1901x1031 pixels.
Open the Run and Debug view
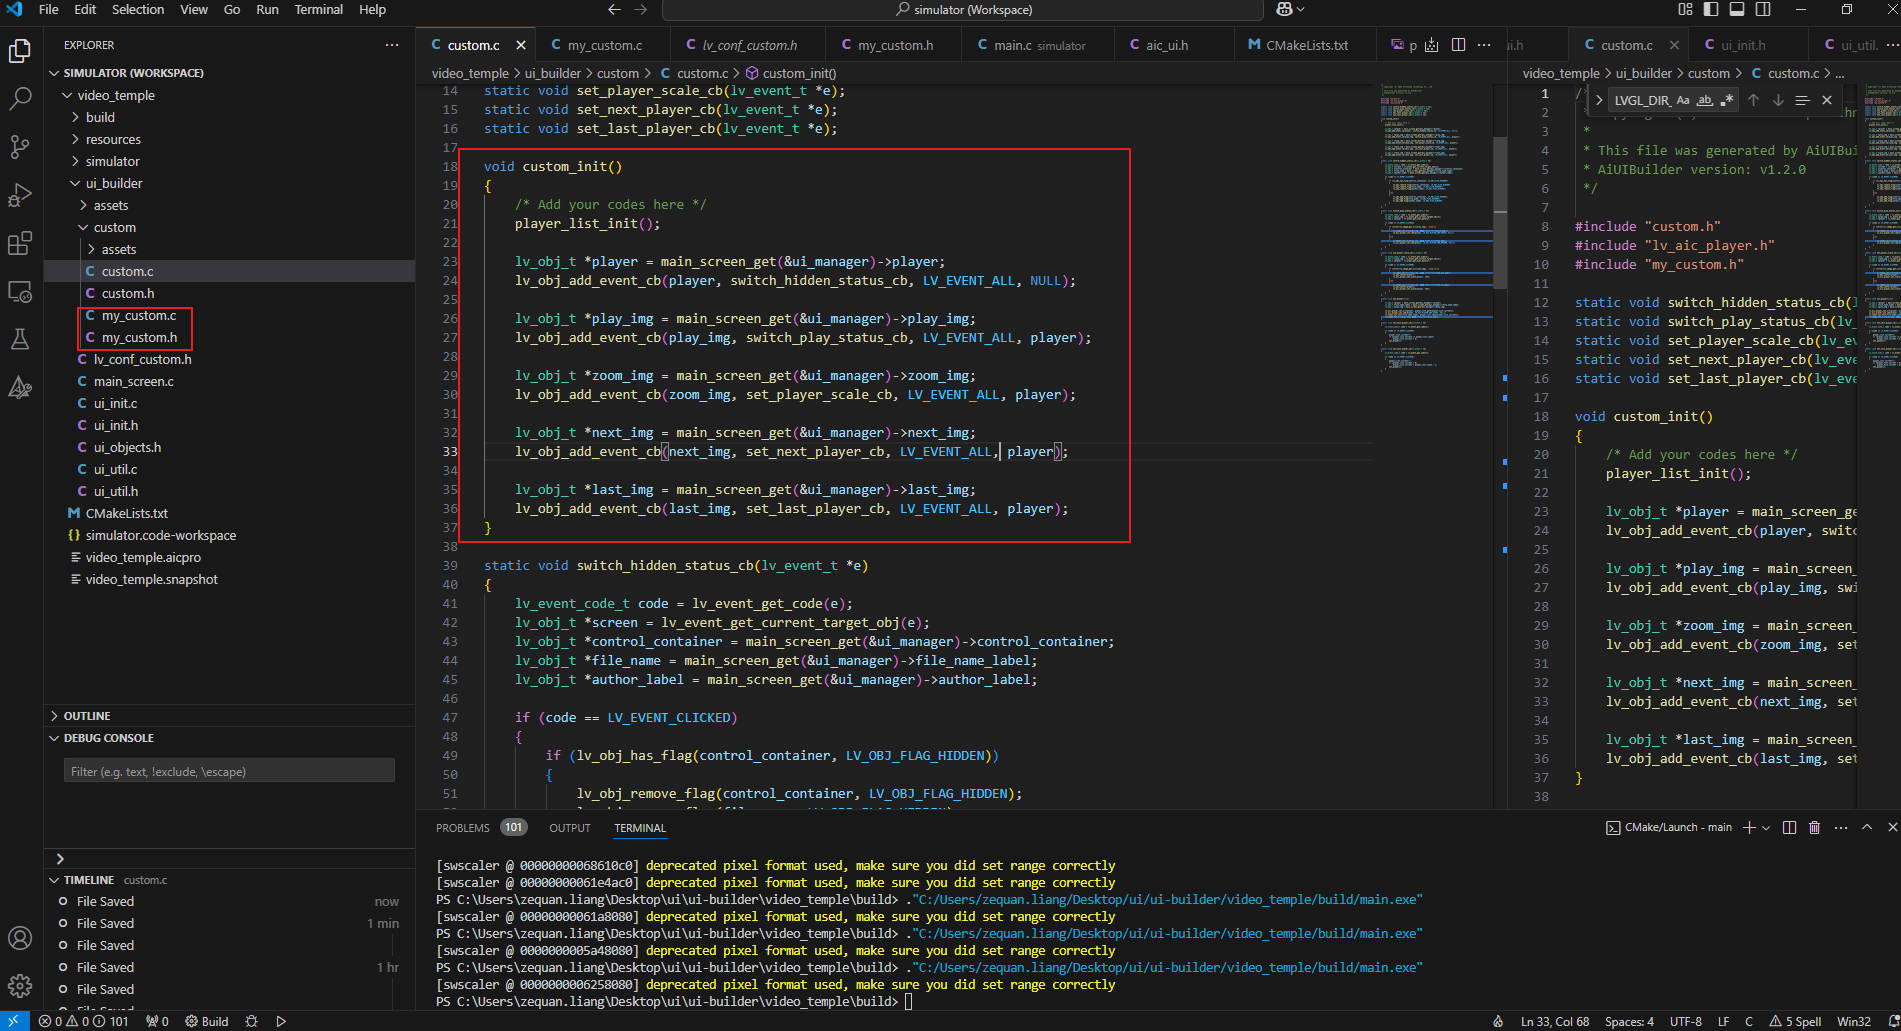pos(20,195)
